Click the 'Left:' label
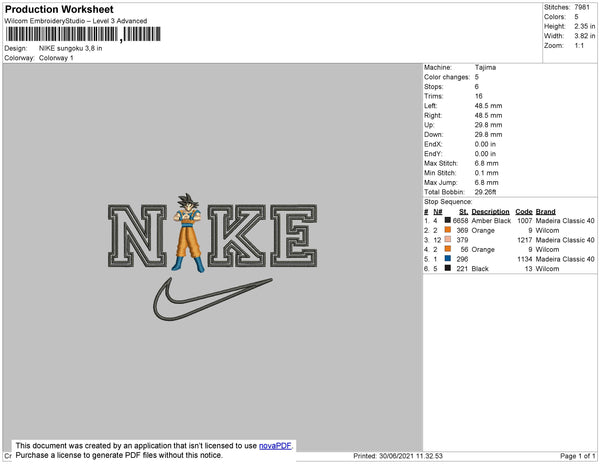The image size is (600, 464). click(x=430, y=106)
